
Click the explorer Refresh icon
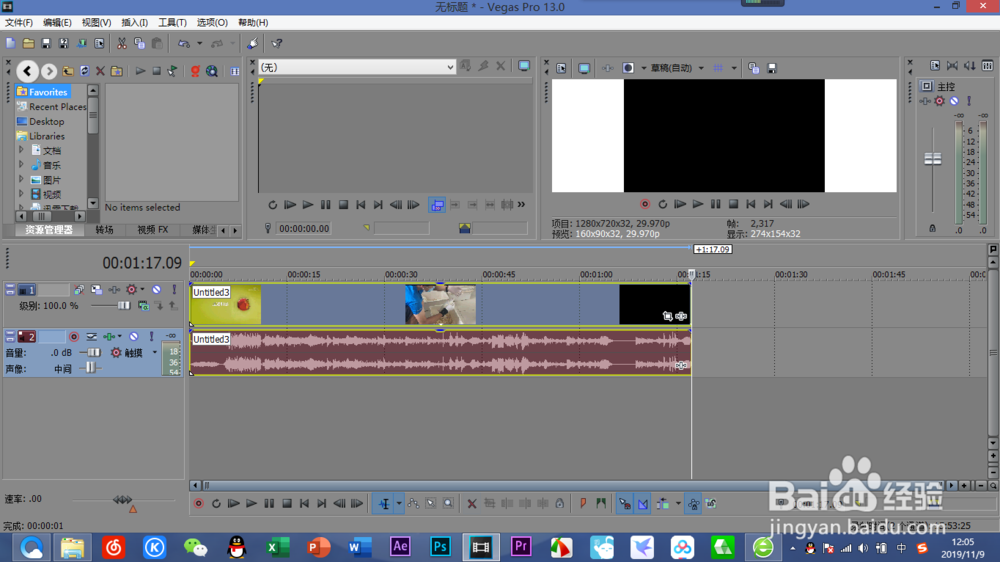pos(85,71)
